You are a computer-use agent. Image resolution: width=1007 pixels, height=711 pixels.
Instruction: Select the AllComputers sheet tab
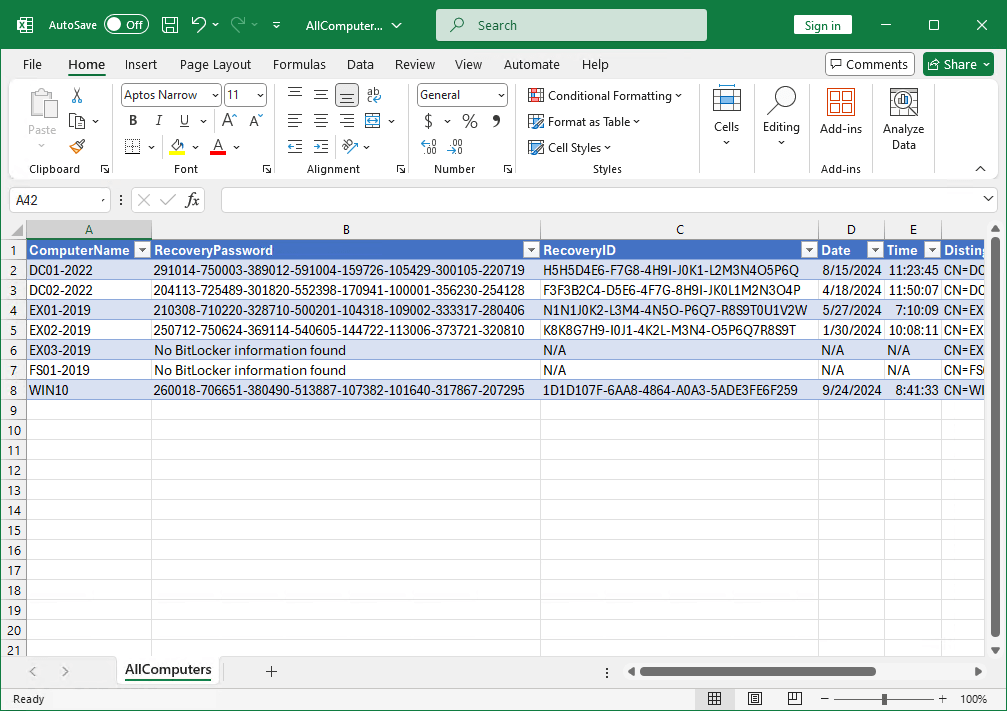[x=167, y=670]
